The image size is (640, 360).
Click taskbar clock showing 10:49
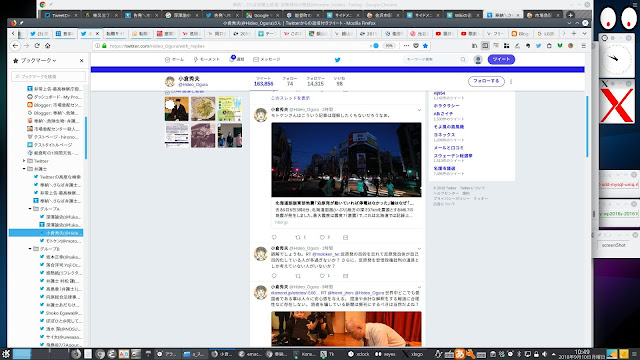(x=582, y=354)
